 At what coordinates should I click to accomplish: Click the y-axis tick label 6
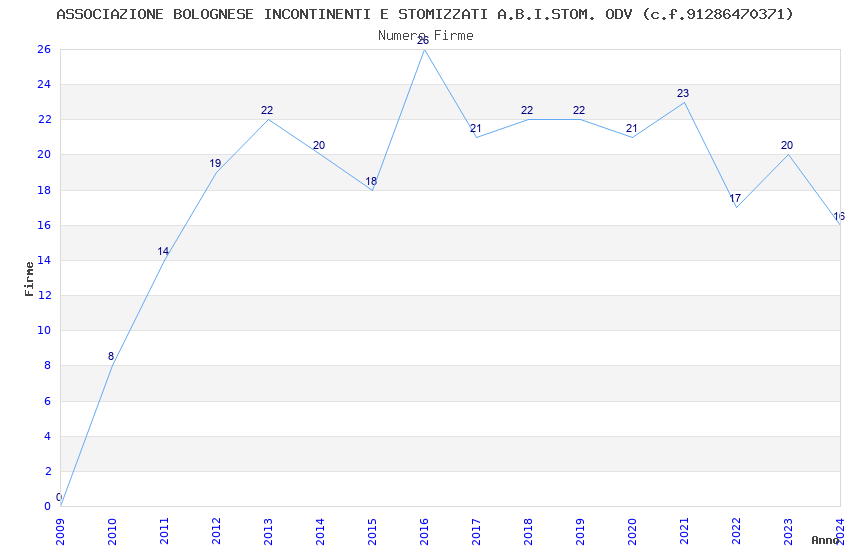click(x=48, y=401)
